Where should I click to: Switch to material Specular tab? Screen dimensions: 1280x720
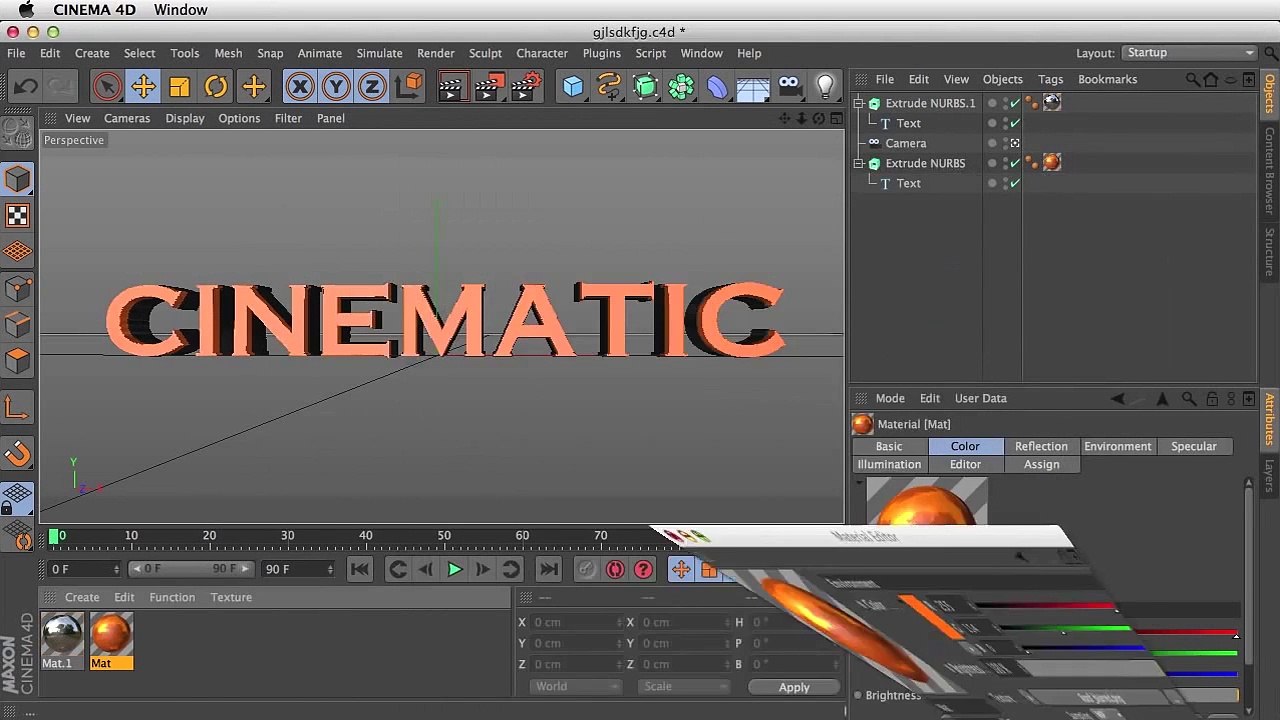click(x=1194, y=446)
